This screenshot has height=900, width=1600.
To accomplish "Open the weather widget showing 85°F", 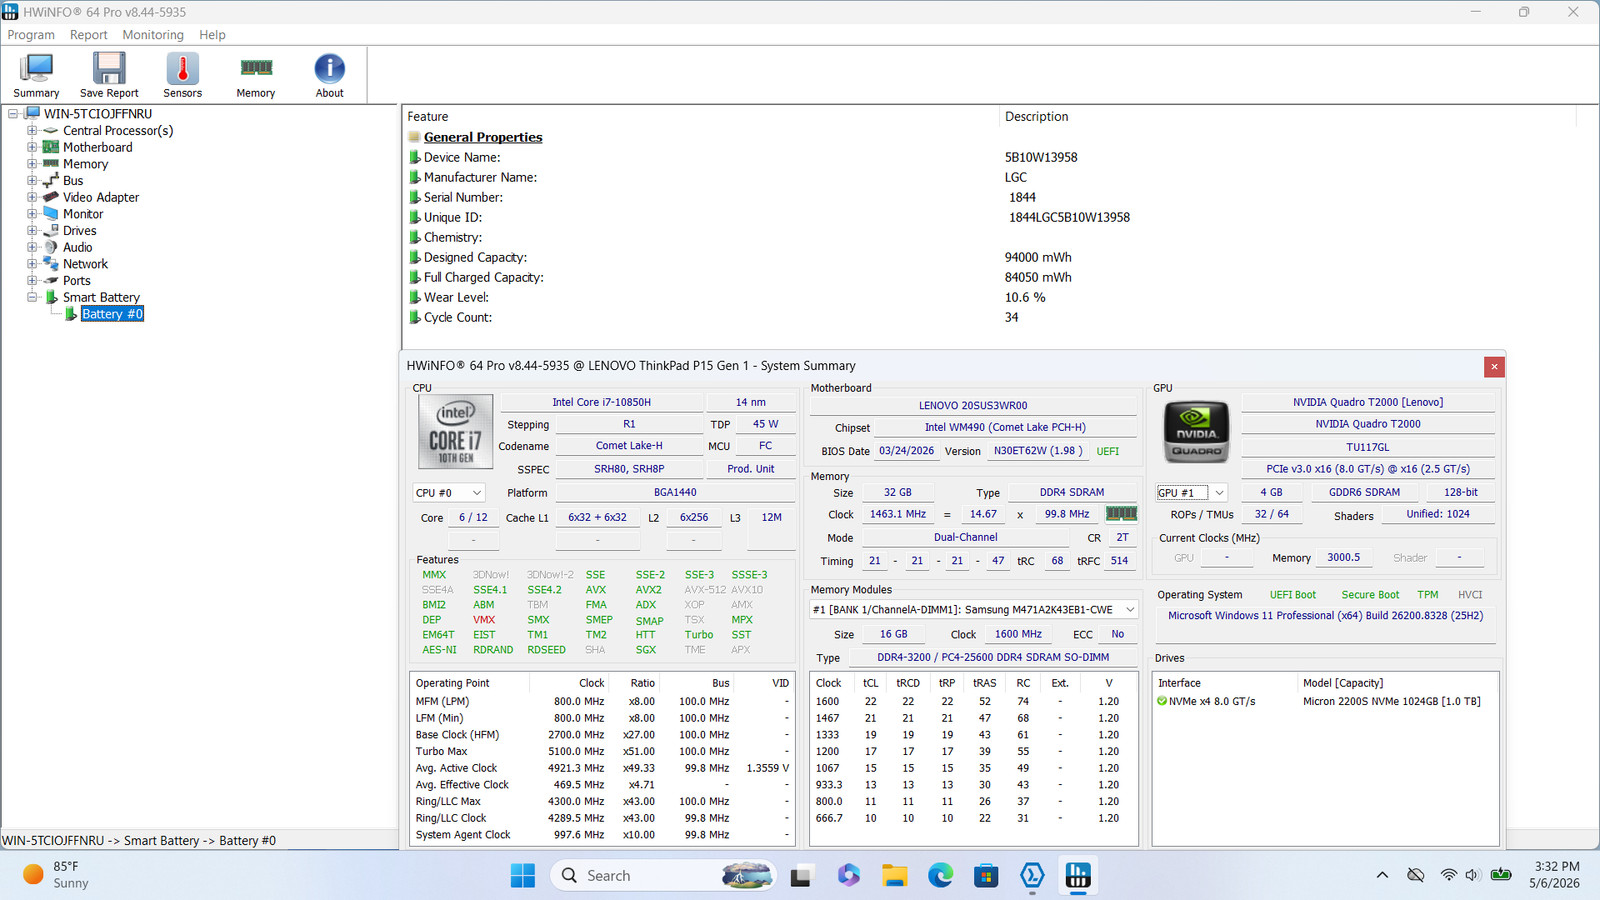I will point(57,875).
